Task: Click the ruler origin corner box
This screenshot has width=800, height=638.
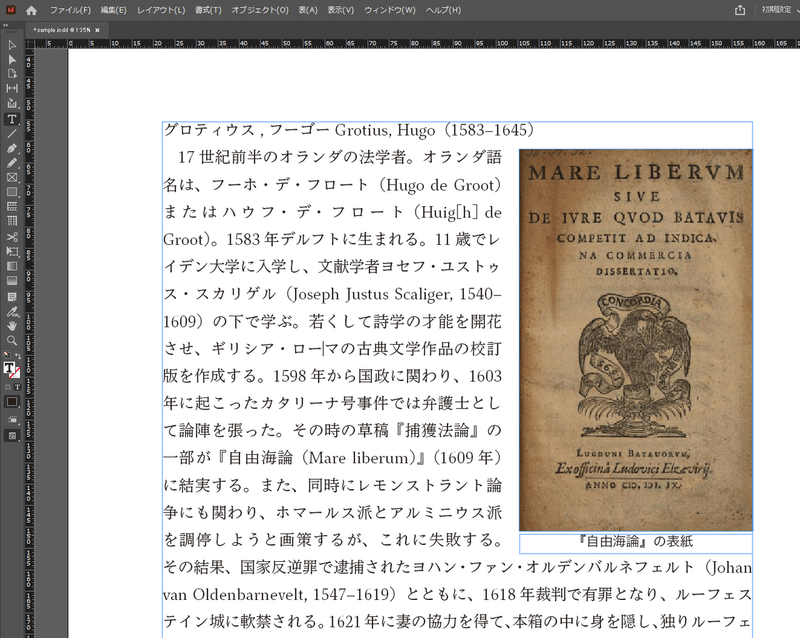Action: pyautogui.click(x=30, y=44)
